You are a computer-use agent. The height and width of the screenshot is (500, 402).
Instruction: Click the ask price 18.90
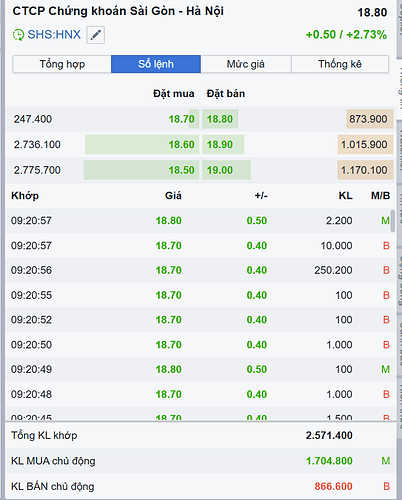coord(220,145)
